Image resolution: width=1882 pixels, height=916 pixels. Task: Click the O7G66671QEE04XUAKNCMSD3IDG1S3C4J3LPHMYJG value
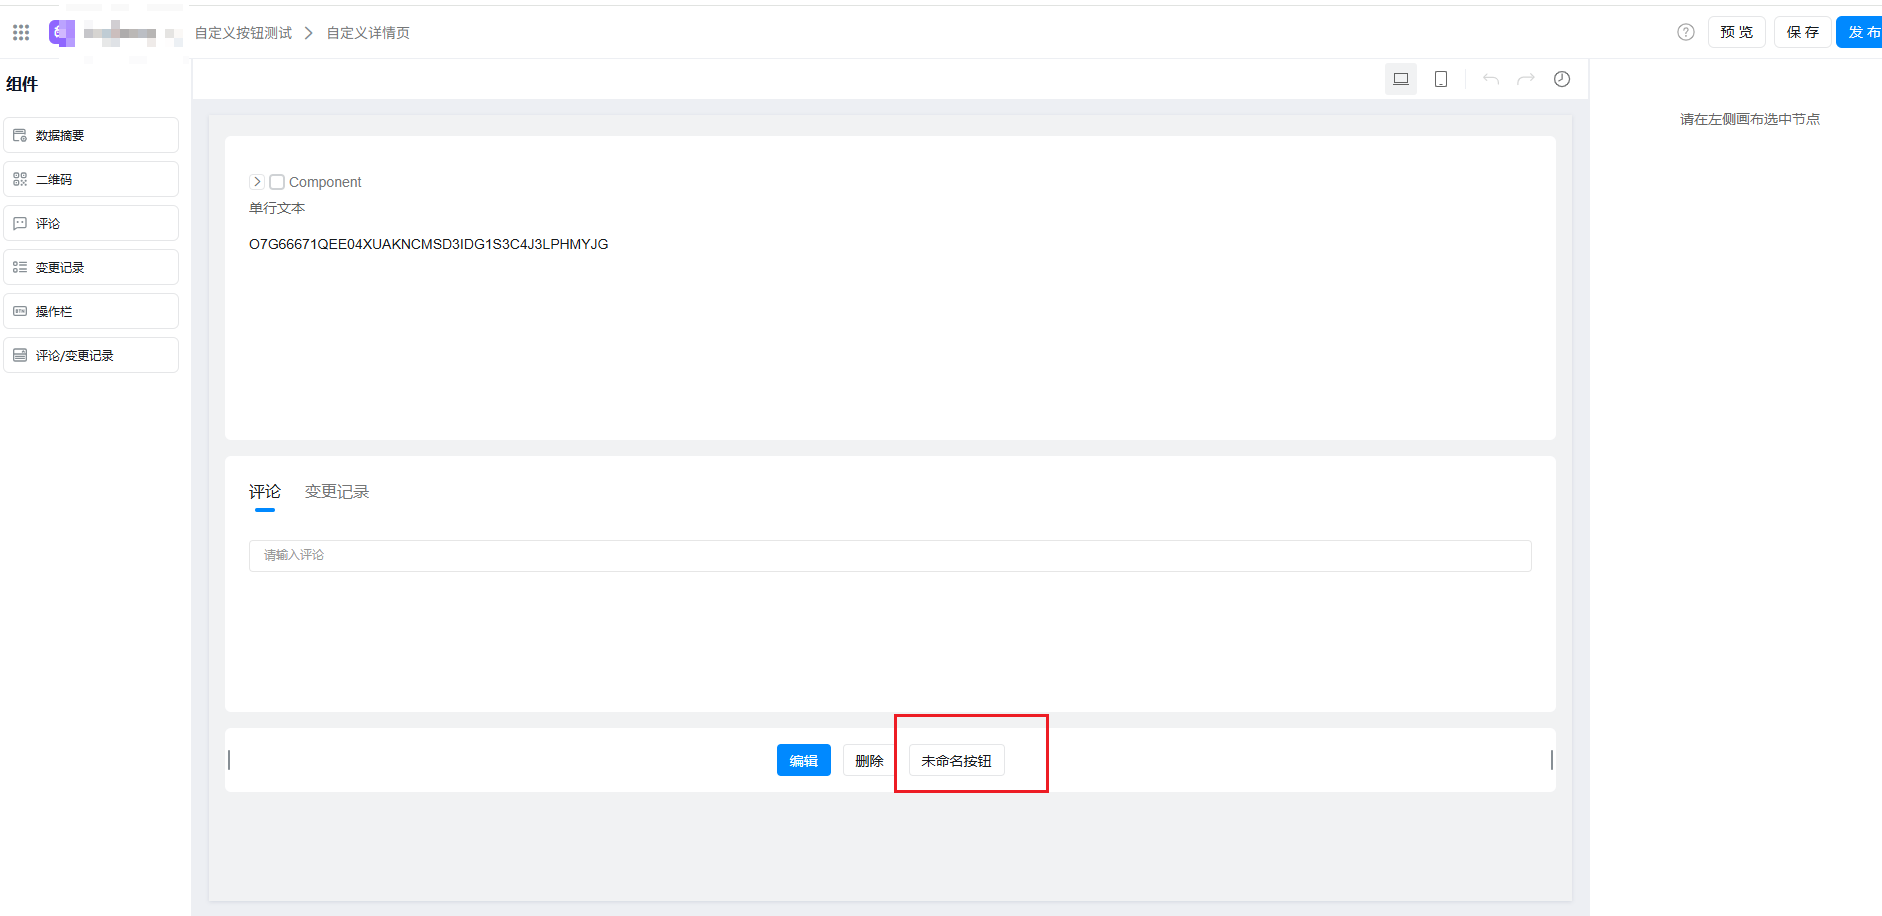(x=429, y=244)
